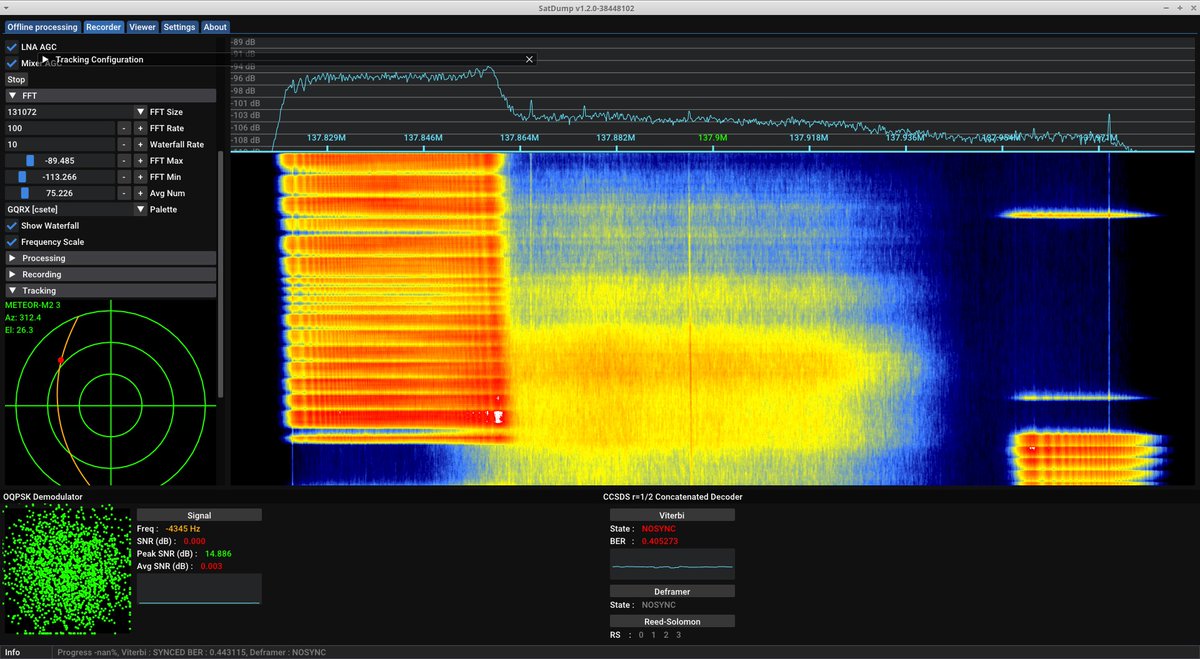Increase Waterfall Rate with plus button
1200x659 pixels.
pos(140,145)
